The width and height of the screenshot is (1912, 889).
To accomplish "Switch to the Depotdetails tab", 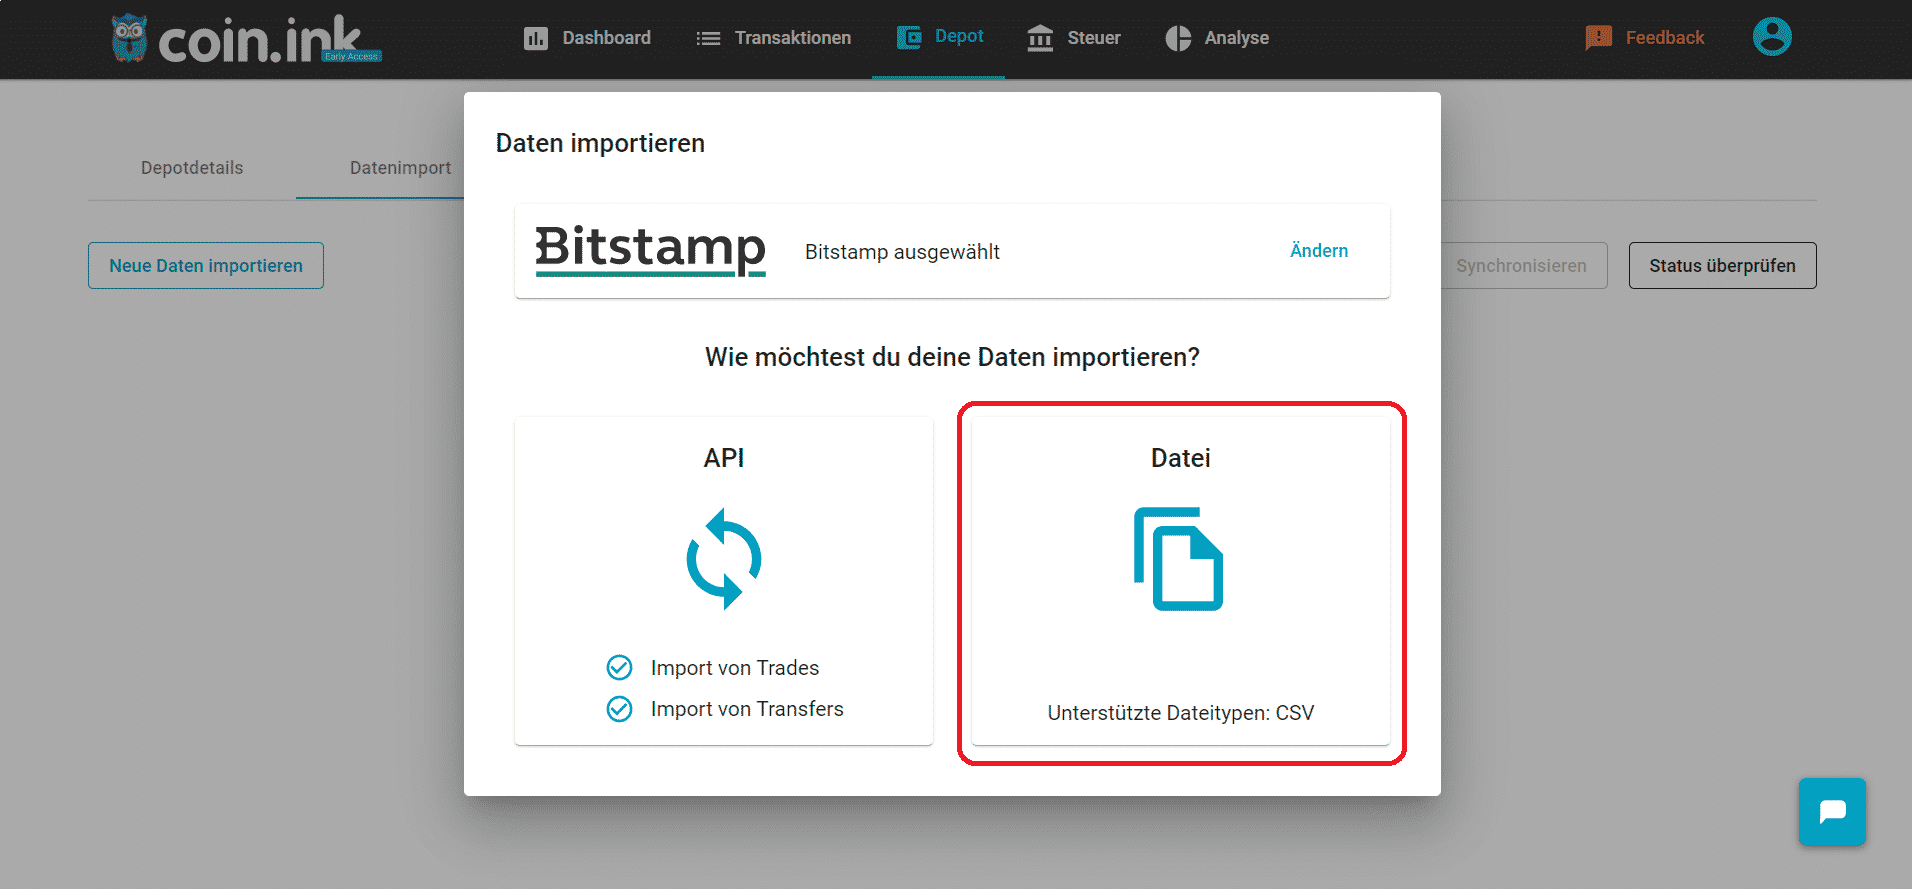I will (192, 168).
